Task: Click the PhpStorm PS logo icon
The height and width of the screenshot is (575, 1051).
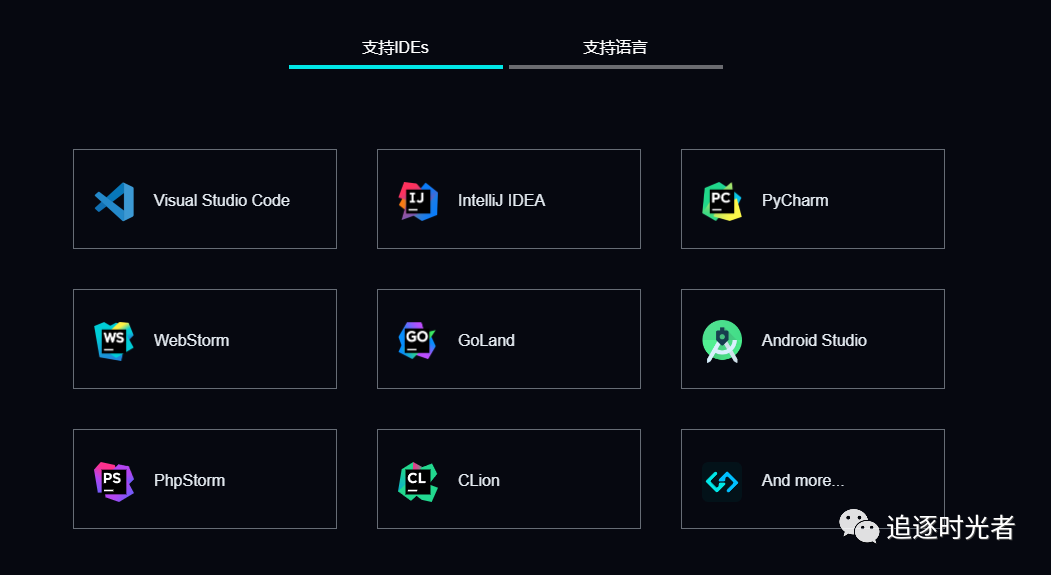Action: click(114, 481)
